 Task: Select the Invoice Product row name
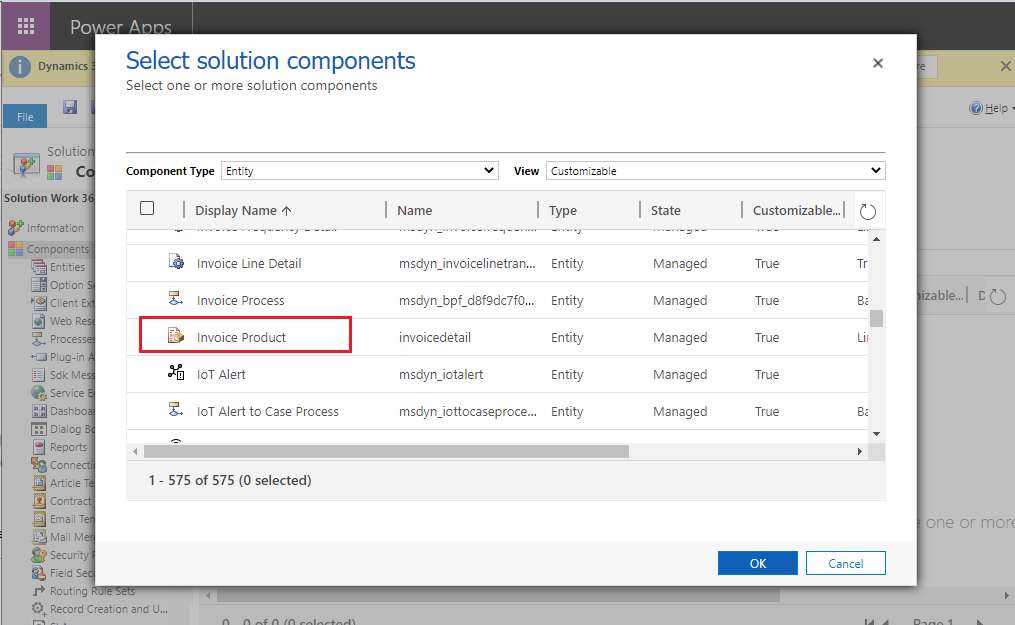241,337
